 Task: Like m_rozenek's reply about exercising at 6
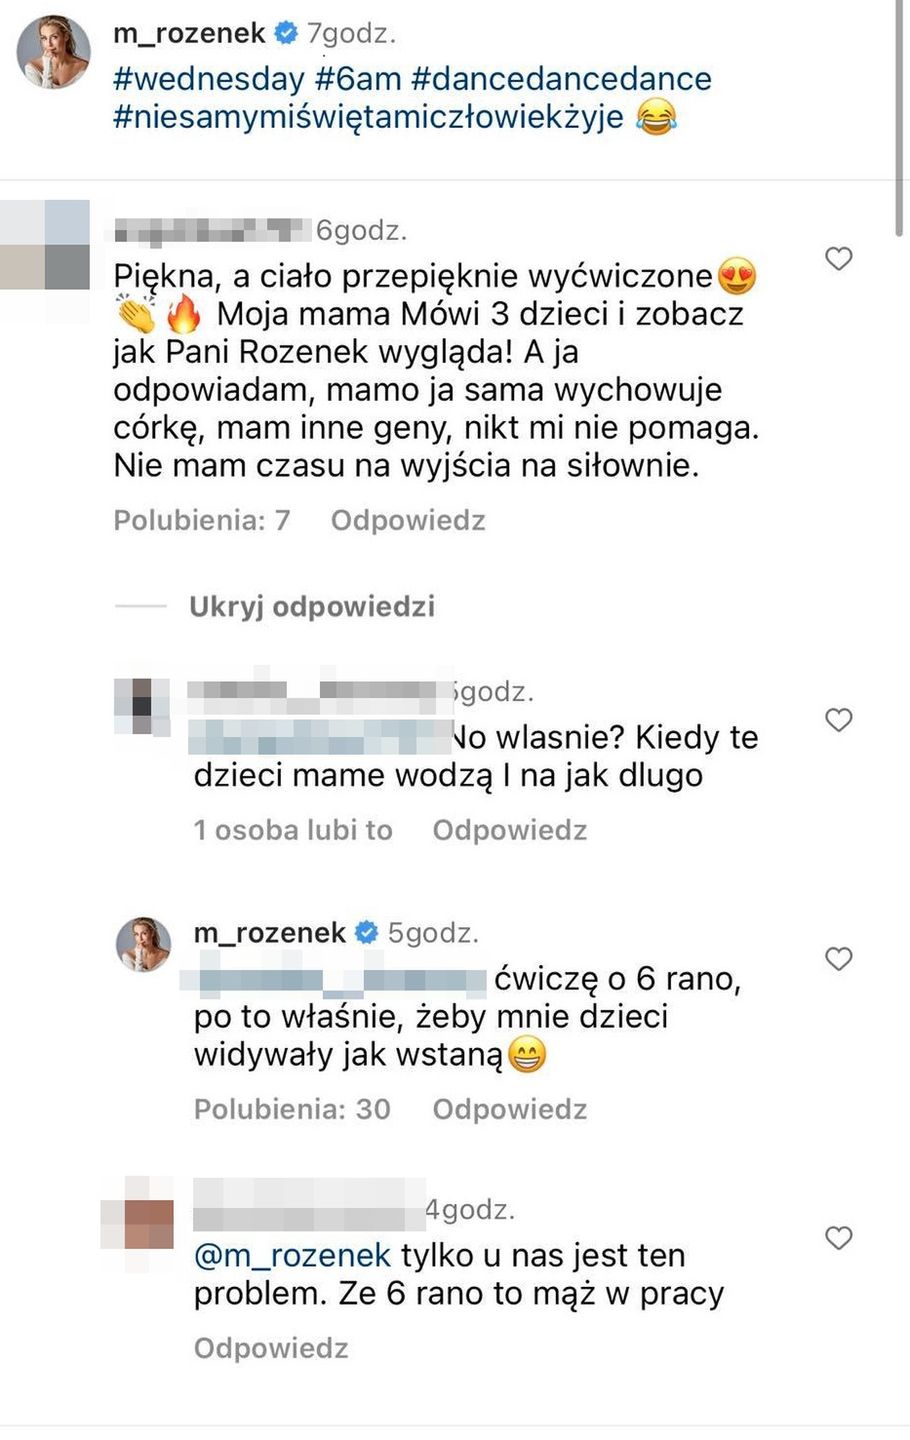coord(838,959)
